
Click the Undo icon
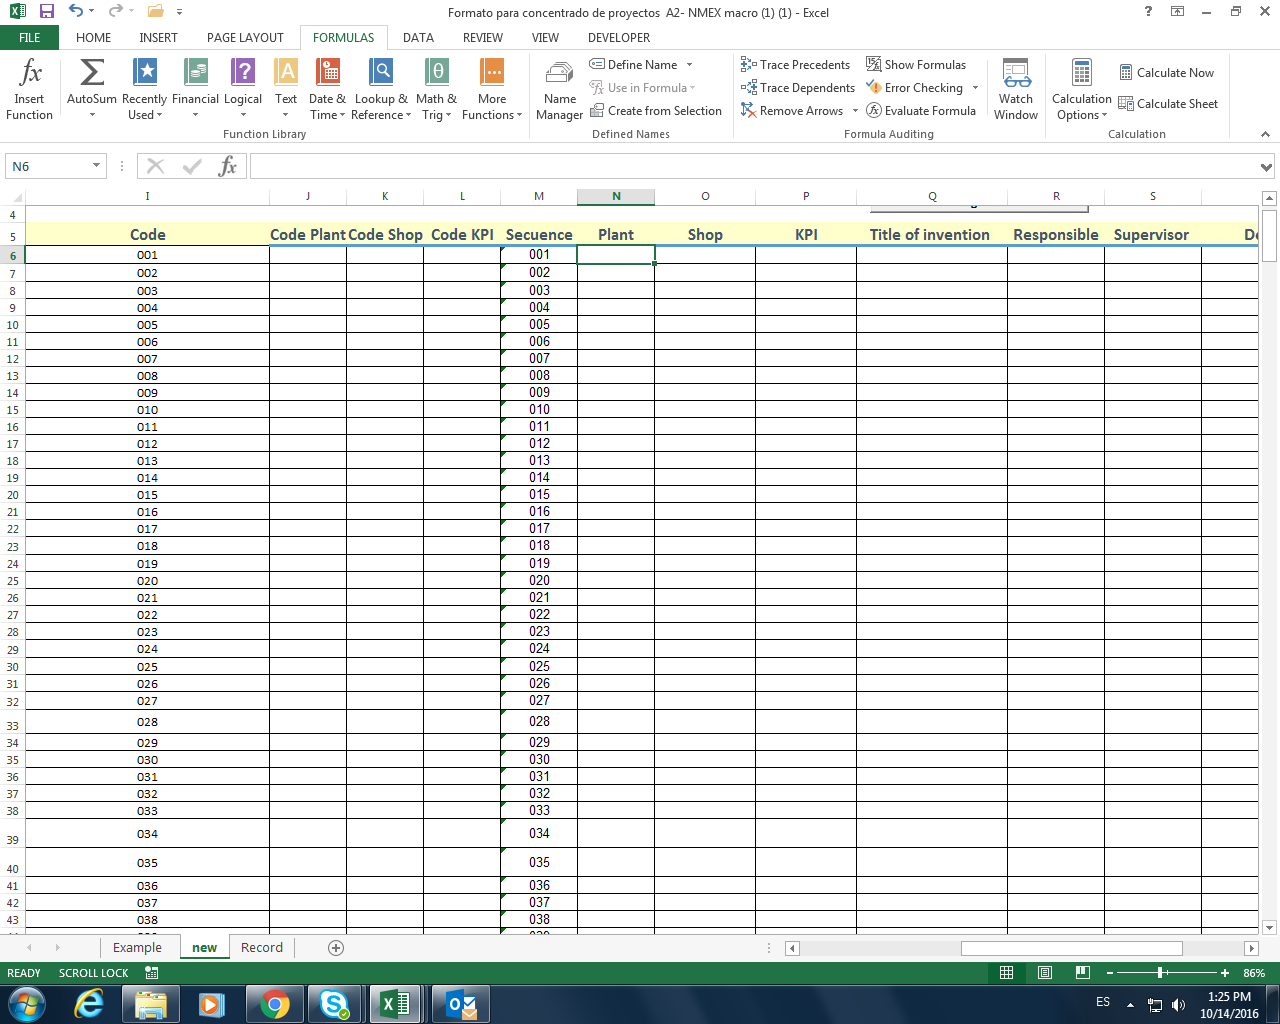point(76,12)
